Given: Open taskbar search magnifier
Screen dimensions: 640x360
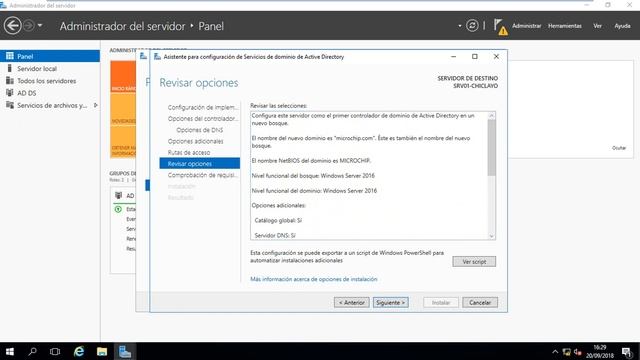Looking at the screenshot, I should click(32, 351).
